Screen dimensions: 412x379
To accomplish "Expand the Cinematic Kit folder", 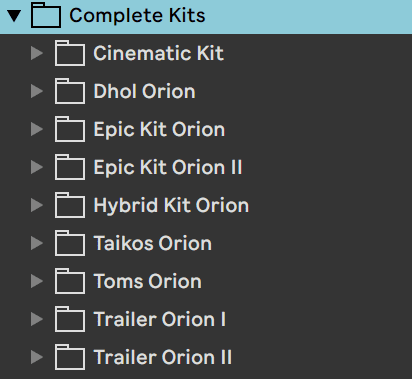I will 37,53.
